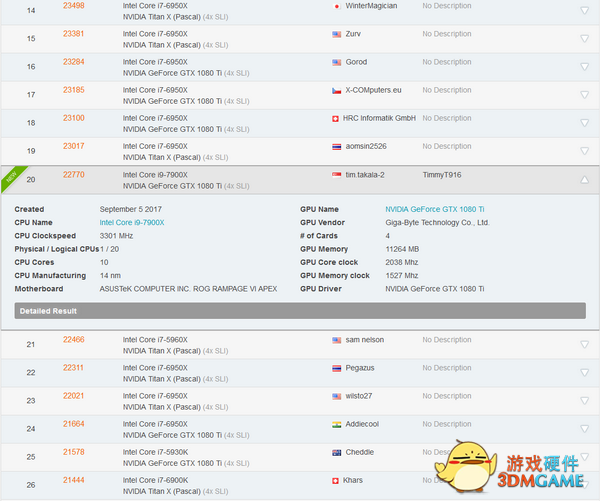Click Swiss flag next to HRC Informatik
This screenshot has width=600, height=501.
coord(335,119)
